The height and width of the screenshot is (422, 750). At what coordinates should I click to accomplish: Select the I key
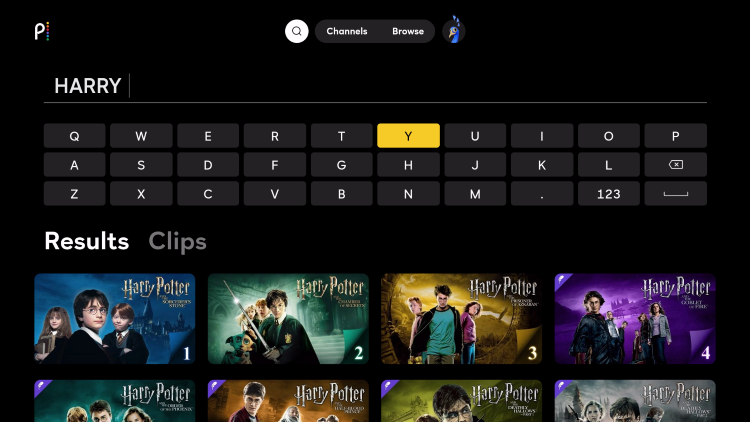tap(542, 136)
